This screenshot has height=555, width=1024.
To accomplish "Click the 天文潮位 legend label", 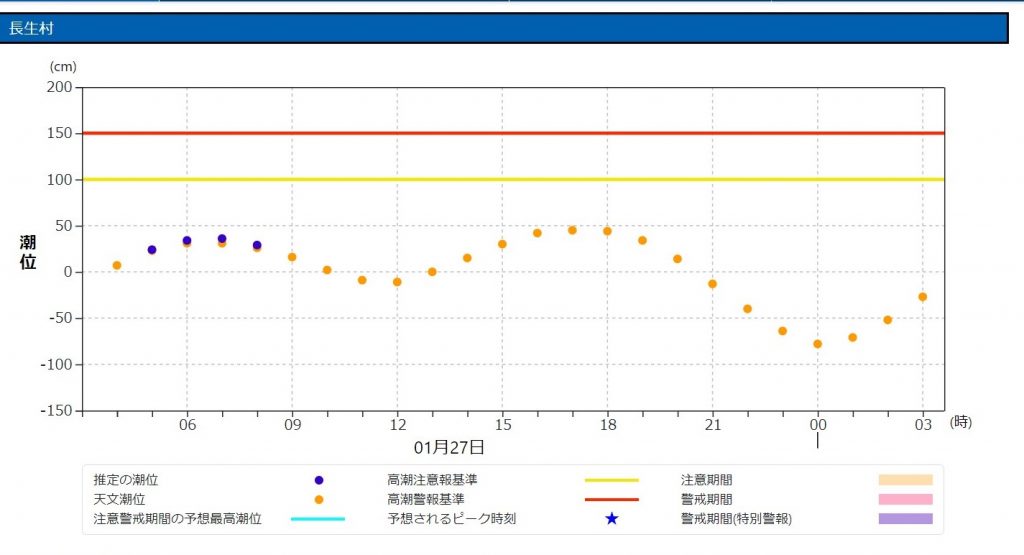I will (119, 500).
